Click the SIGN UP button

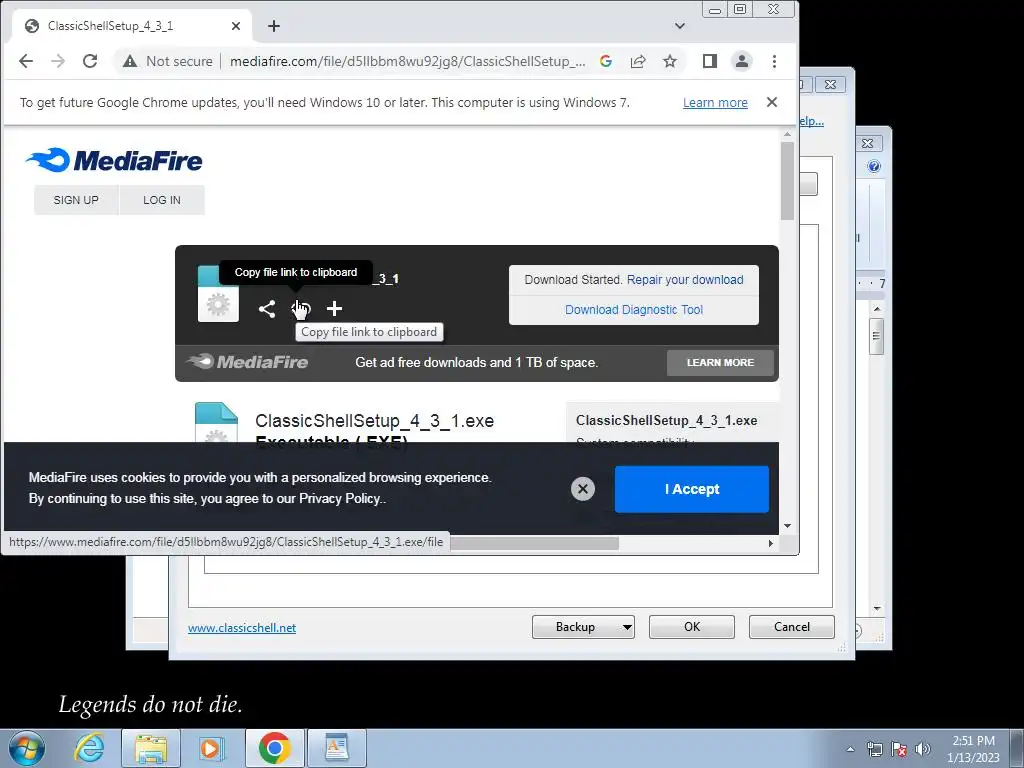(x=76, y=200)
